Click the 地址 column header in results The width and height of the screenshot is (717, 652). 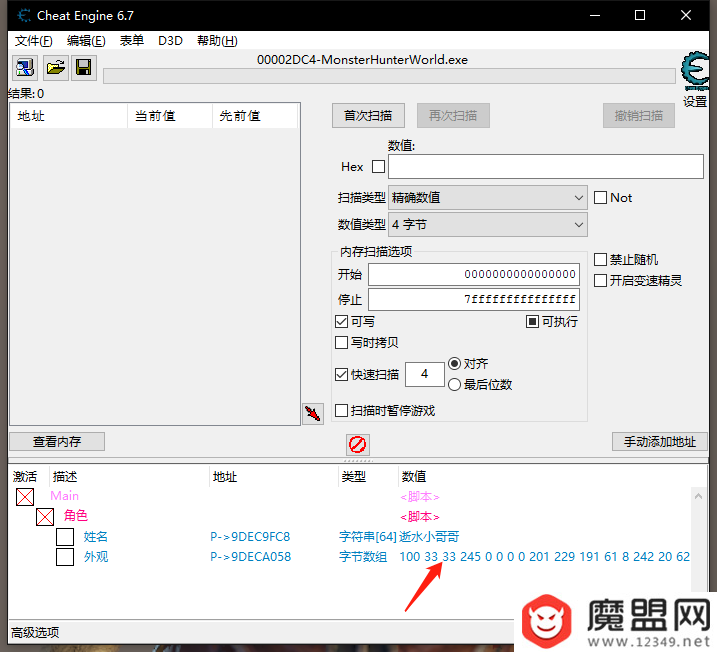click(69, 116)
